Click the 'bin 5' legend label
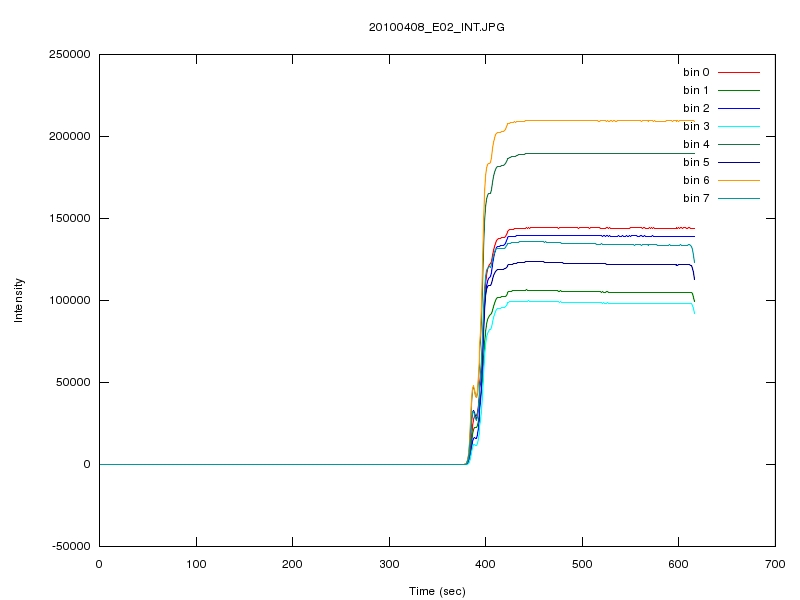Viewport: 800px width, 600px height. tap(696, 162)
